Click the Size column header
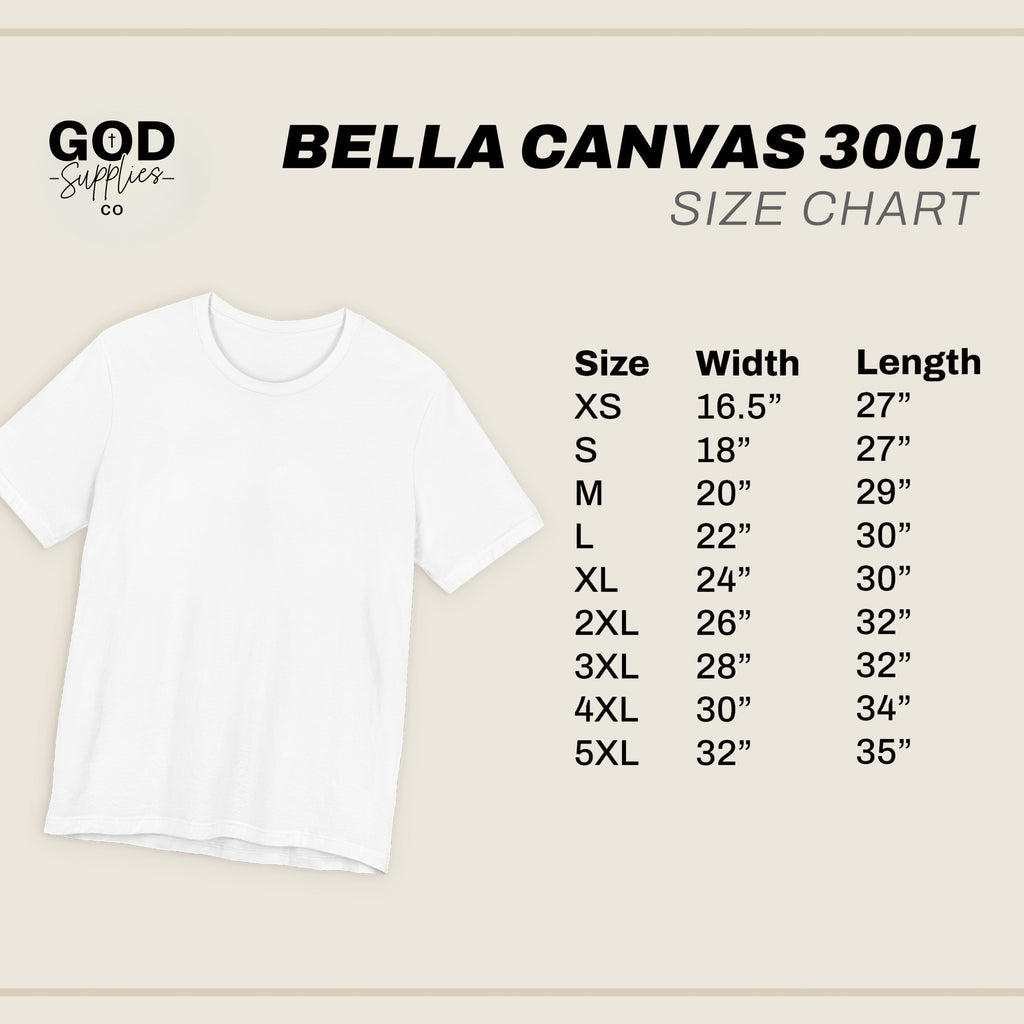Image resolution: width=1024 pixels, height=1024 pixels. tap(611, 363)
